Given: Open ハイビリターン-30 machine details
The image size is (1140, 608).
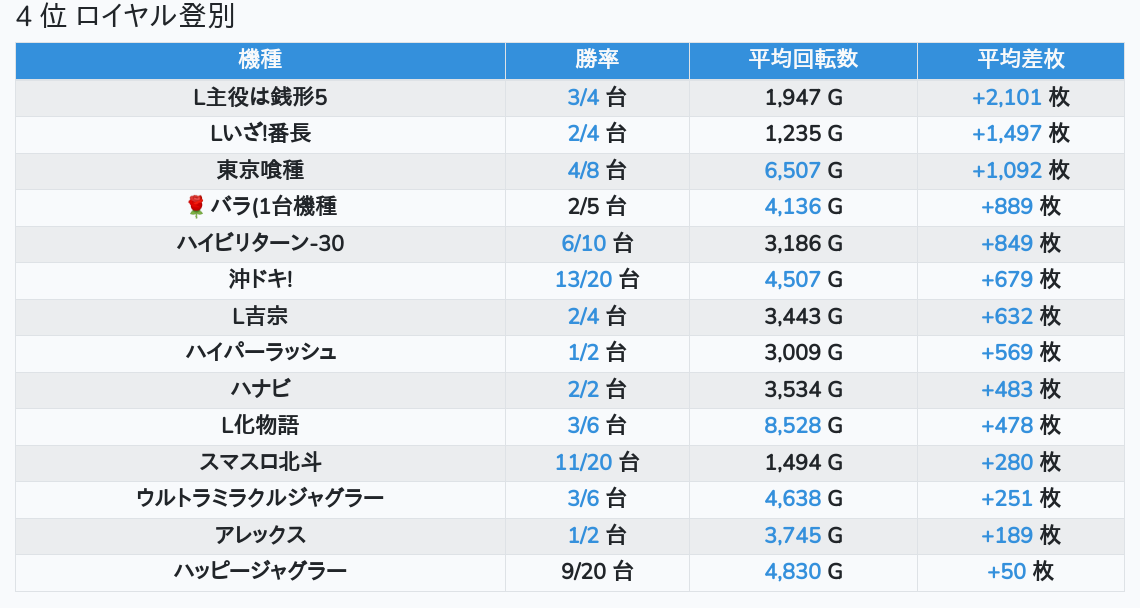Looking at the screenshot, I should click(260, 243).
